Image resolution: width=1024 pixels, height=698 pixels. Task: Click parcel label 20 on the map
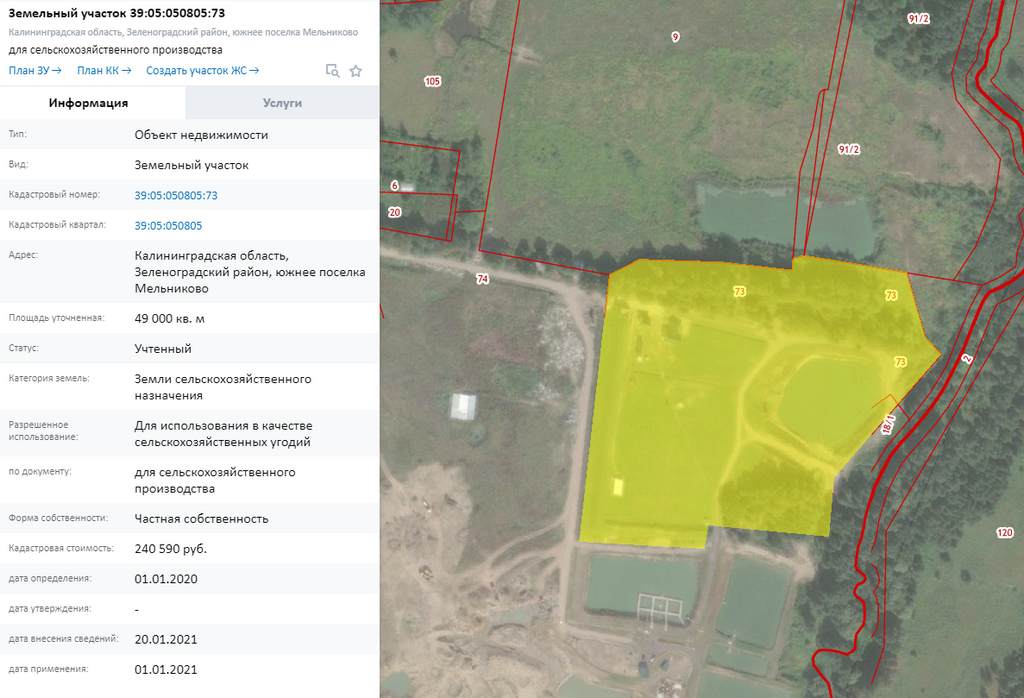(x=394, y=212)
